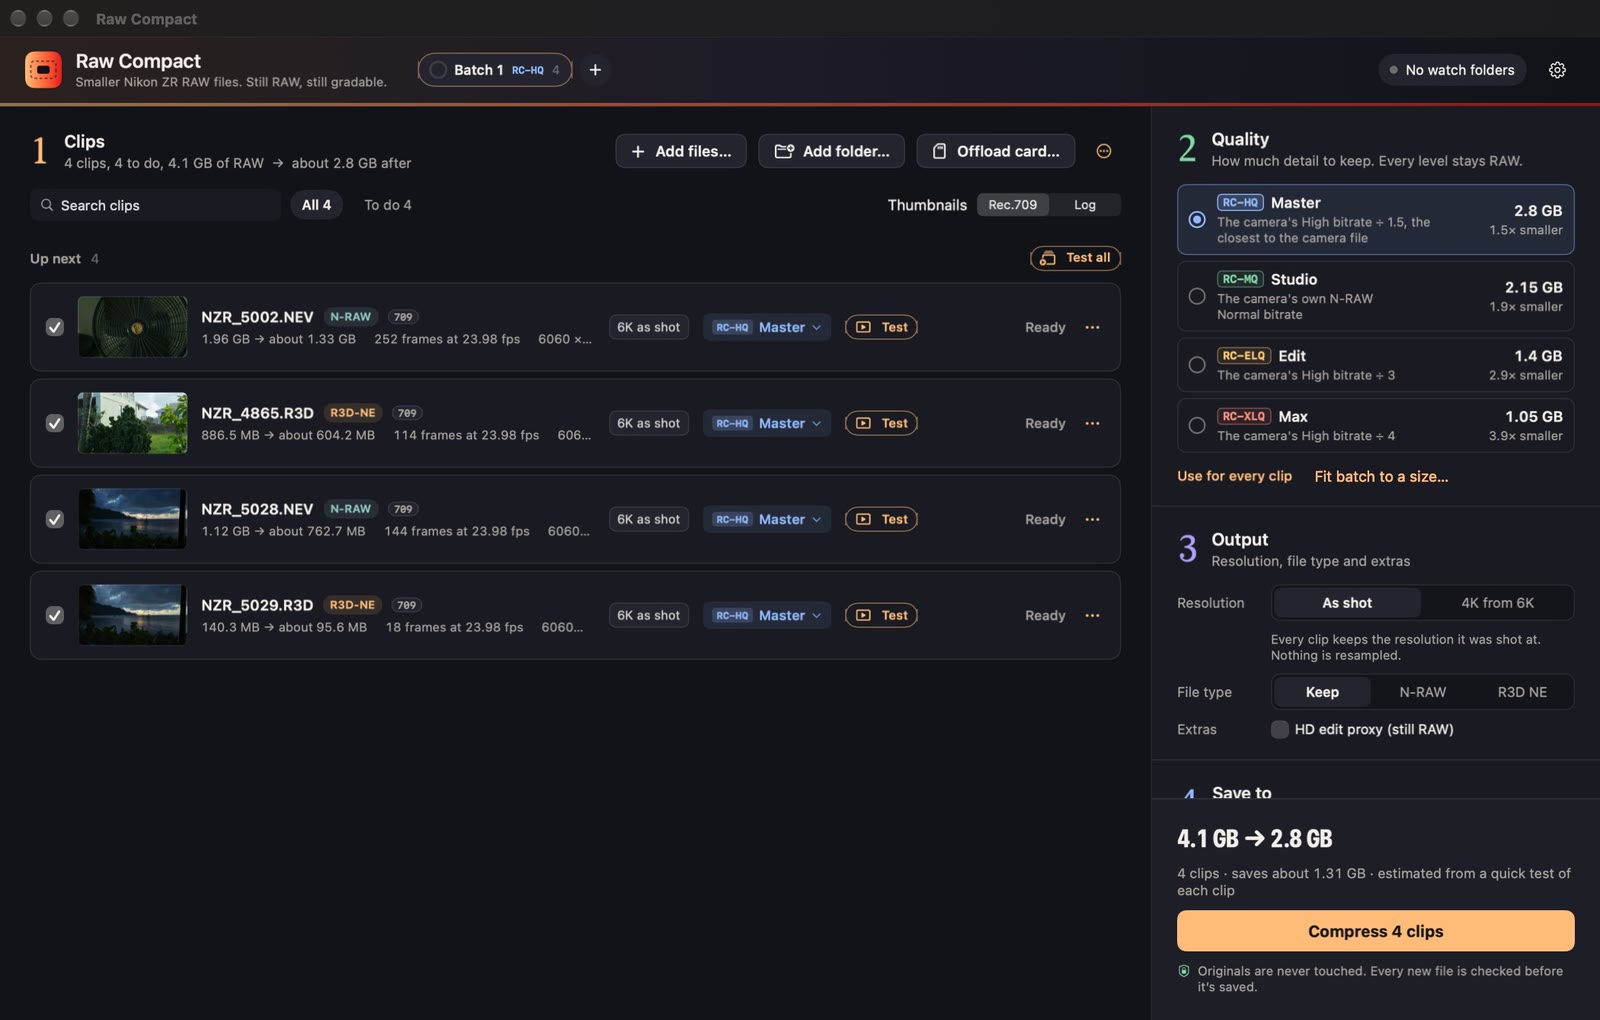Open more options for NZR_4865.R3D
The height and width of the screenshot is (1020, 1600).
(x=1092, y=423)
